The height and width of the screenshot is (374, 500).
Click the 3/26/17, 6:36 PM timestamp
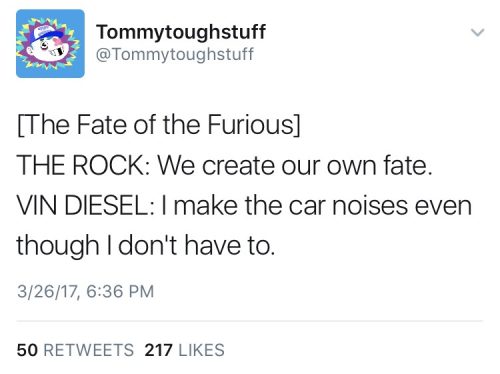(x=86, y=291)
